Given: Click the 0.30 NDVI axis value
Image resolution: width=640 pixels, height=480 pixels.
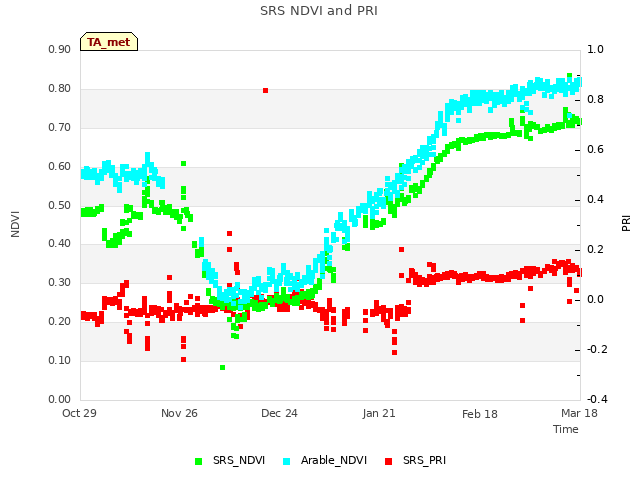Looking at the screenshot, I should [60, 282].
